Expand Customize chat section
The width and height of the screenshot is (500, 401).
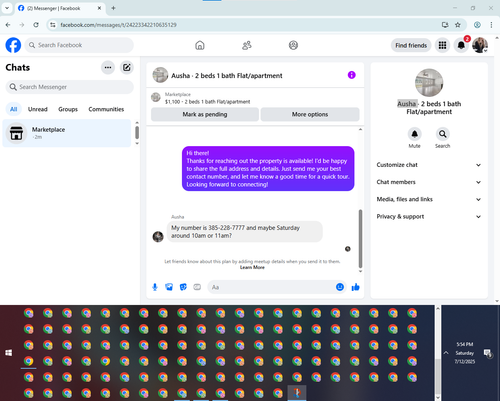coord(429,165)
